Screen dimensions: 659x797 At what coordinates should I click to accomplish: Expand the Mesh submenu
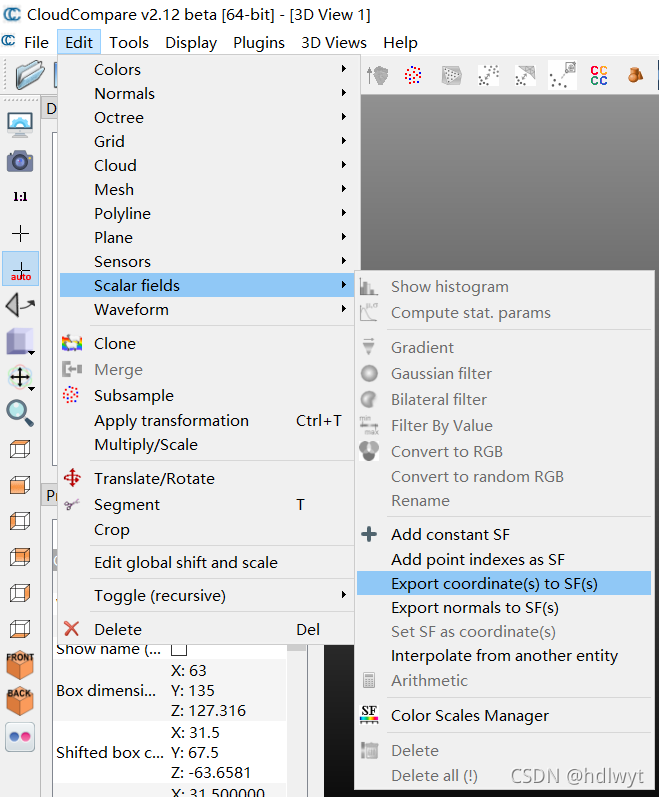coord(206,189)
